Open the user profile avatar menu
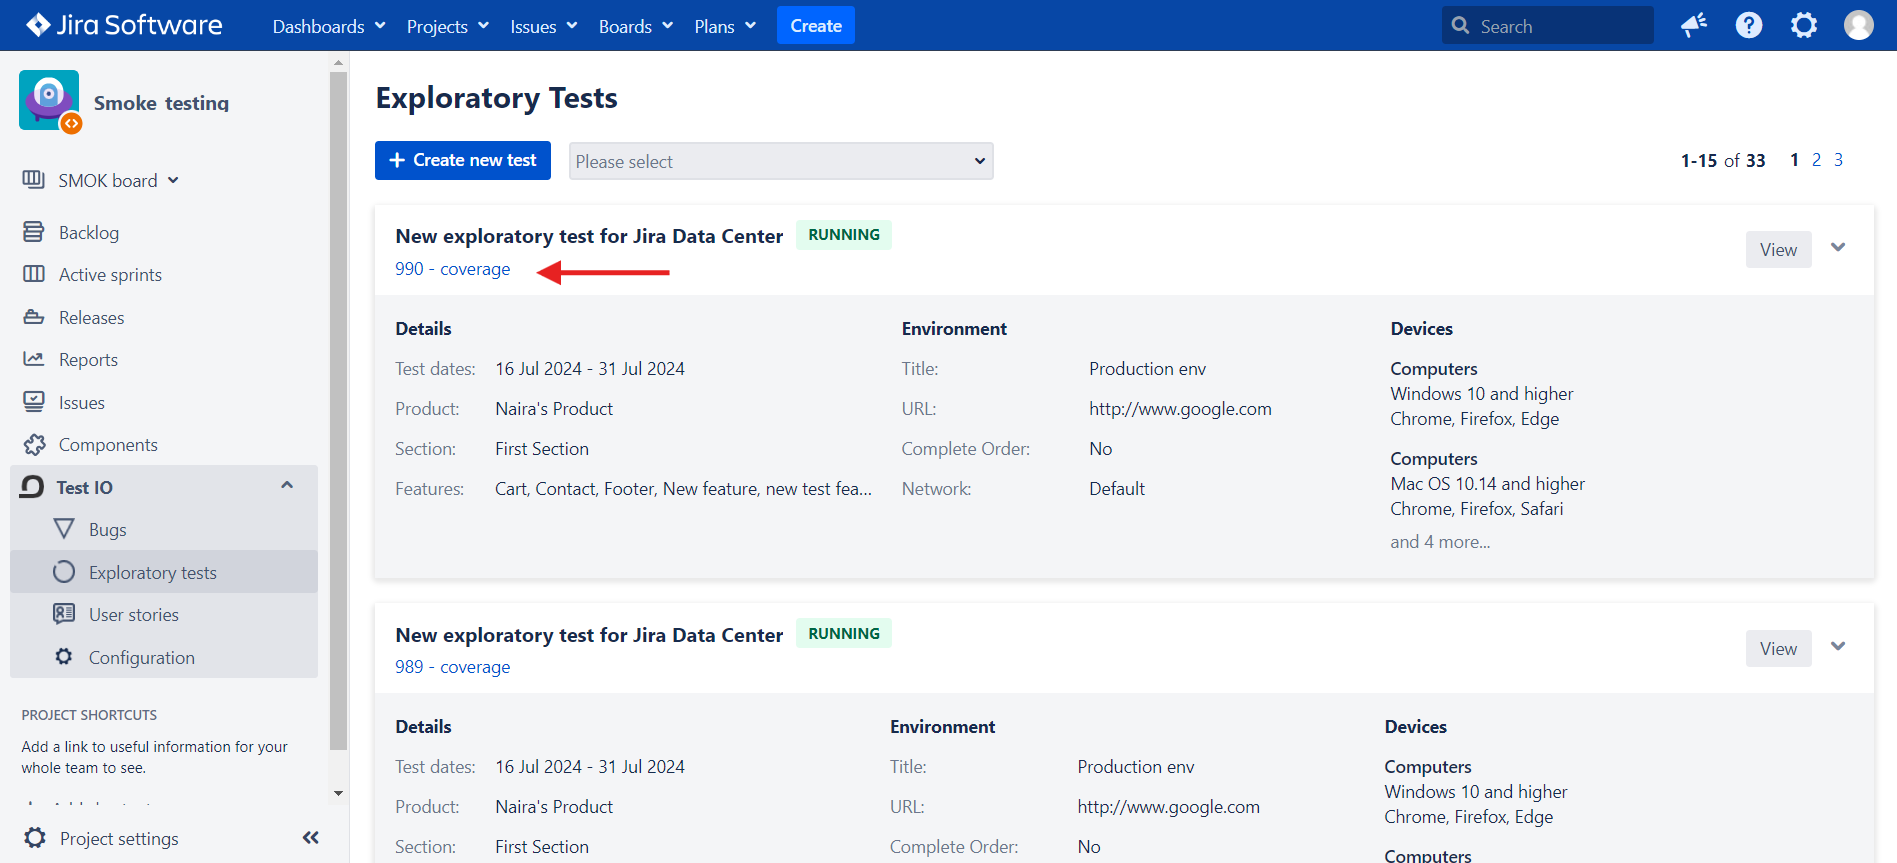This screenshot has height=863, width=1897. pos(1859,25)
